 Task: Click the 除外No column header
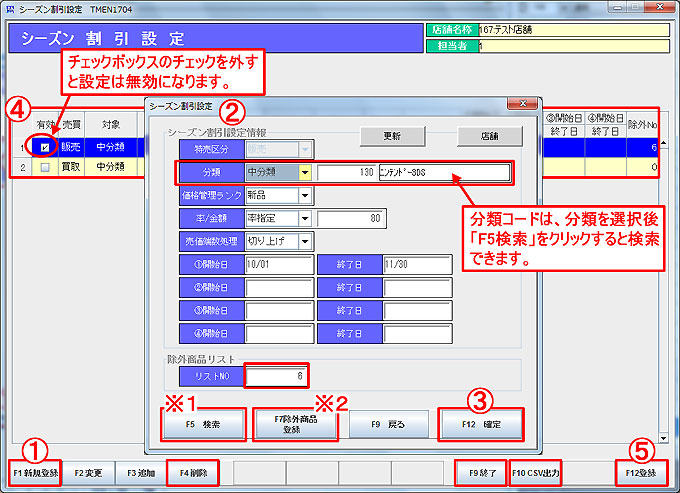tap(642, 125)
